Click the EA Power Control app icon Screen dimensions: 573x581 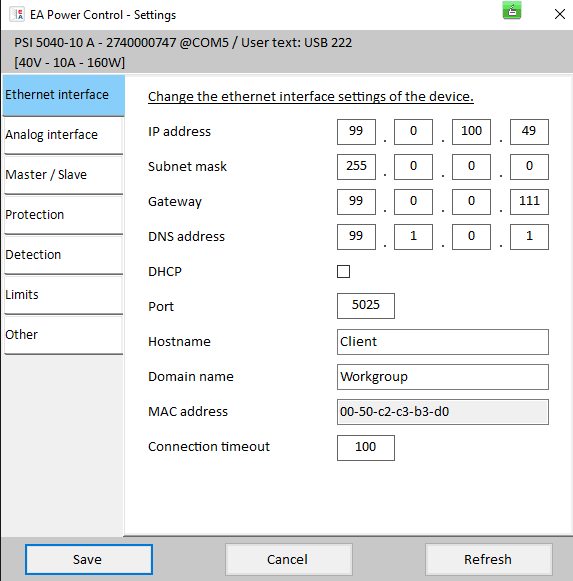(x=17, y=14)
